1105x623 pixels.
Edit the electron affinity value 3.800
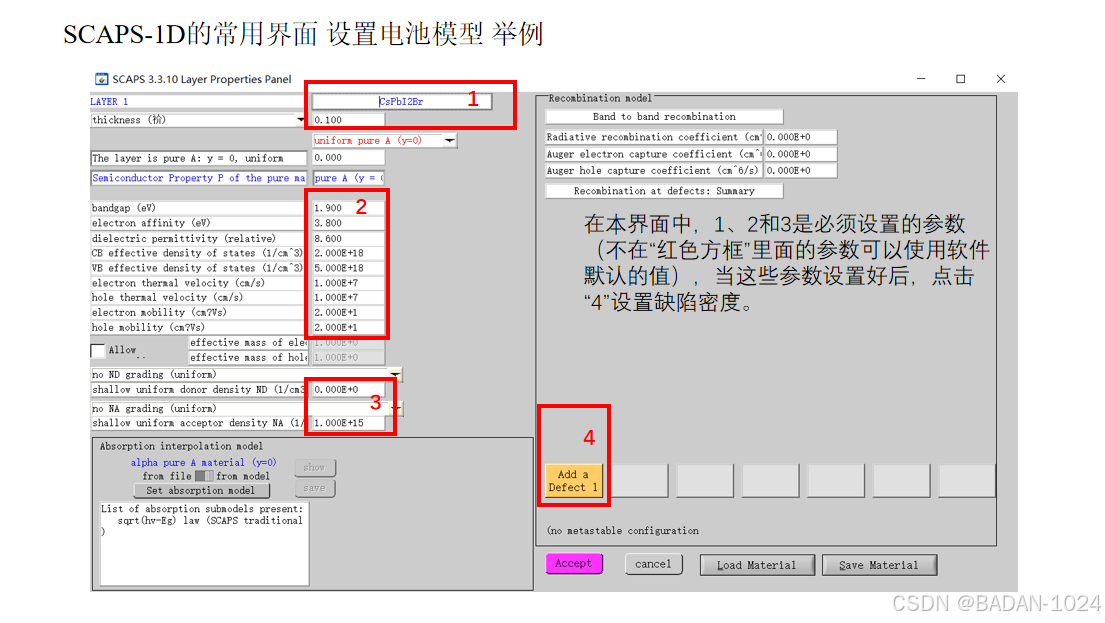tap(348, 223)
